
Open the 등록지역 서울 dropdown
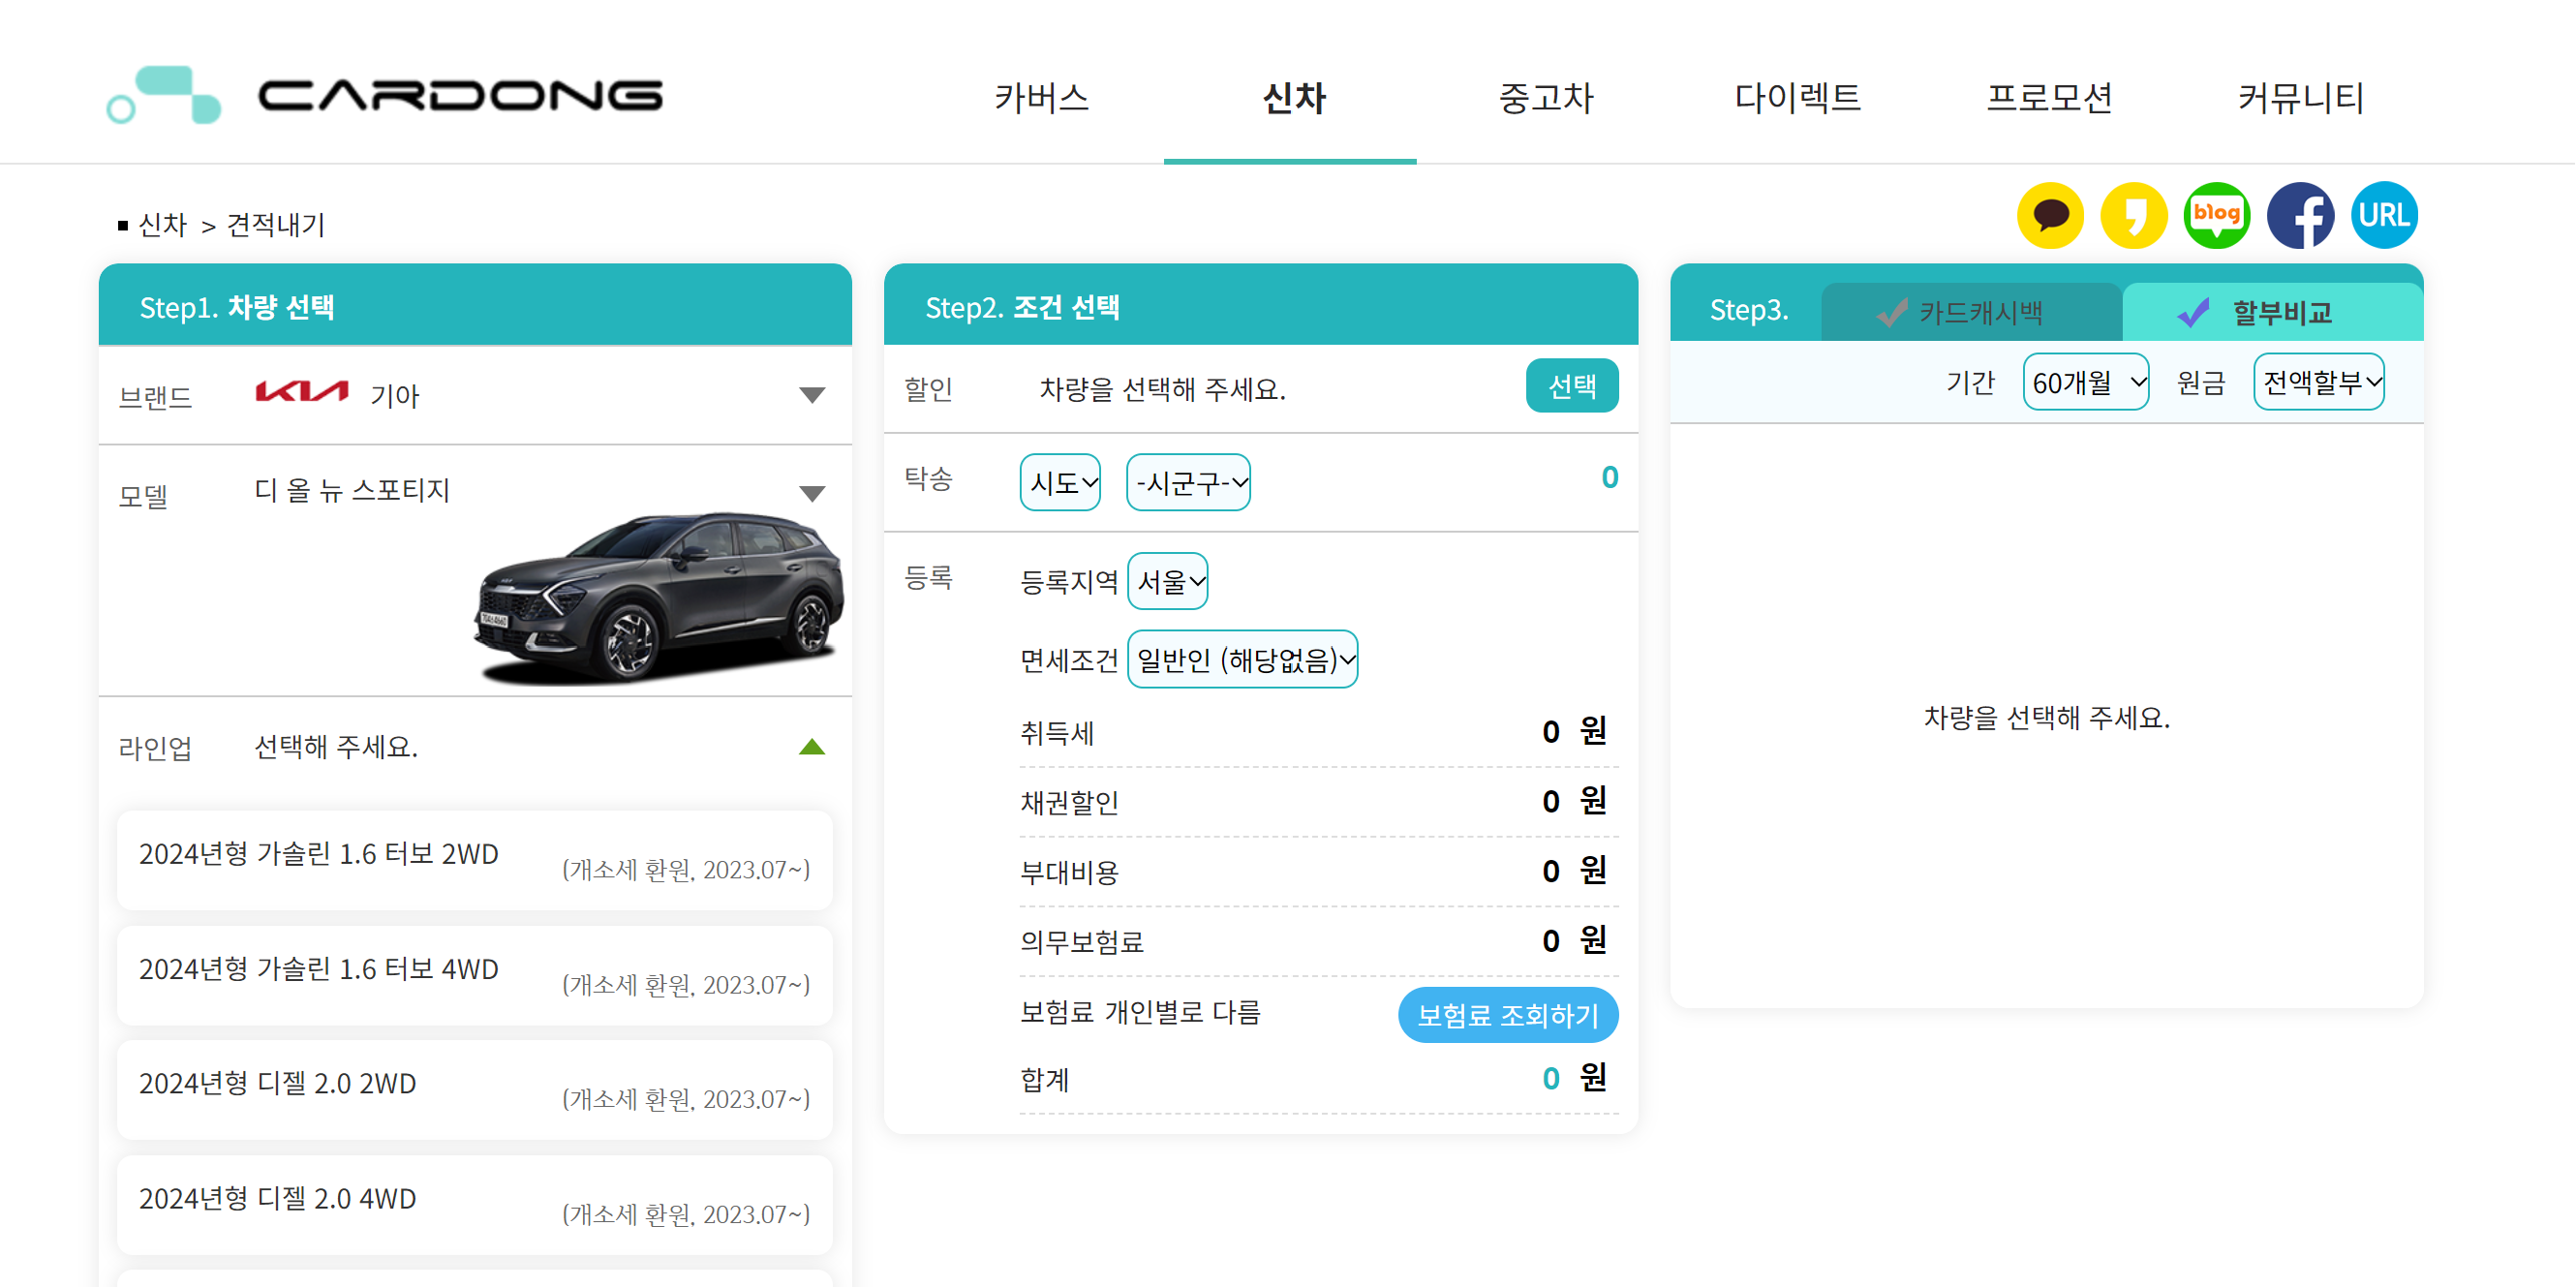[x=1167, y=581]
